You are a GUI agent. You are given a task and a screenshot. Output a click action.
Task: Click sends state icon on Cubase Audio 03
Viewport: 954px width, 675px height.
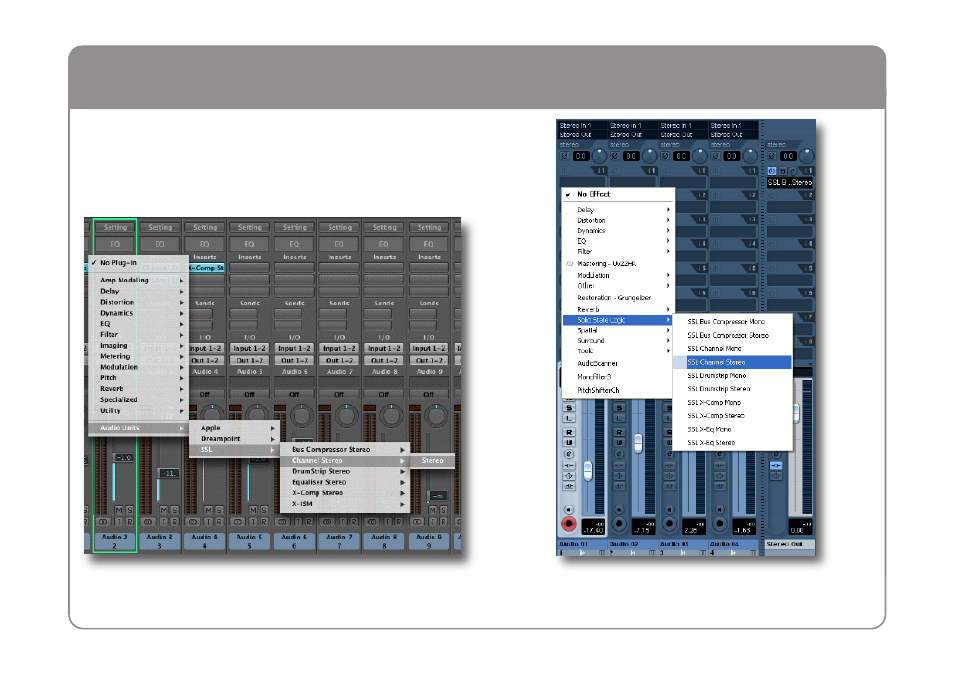point(669,486)
